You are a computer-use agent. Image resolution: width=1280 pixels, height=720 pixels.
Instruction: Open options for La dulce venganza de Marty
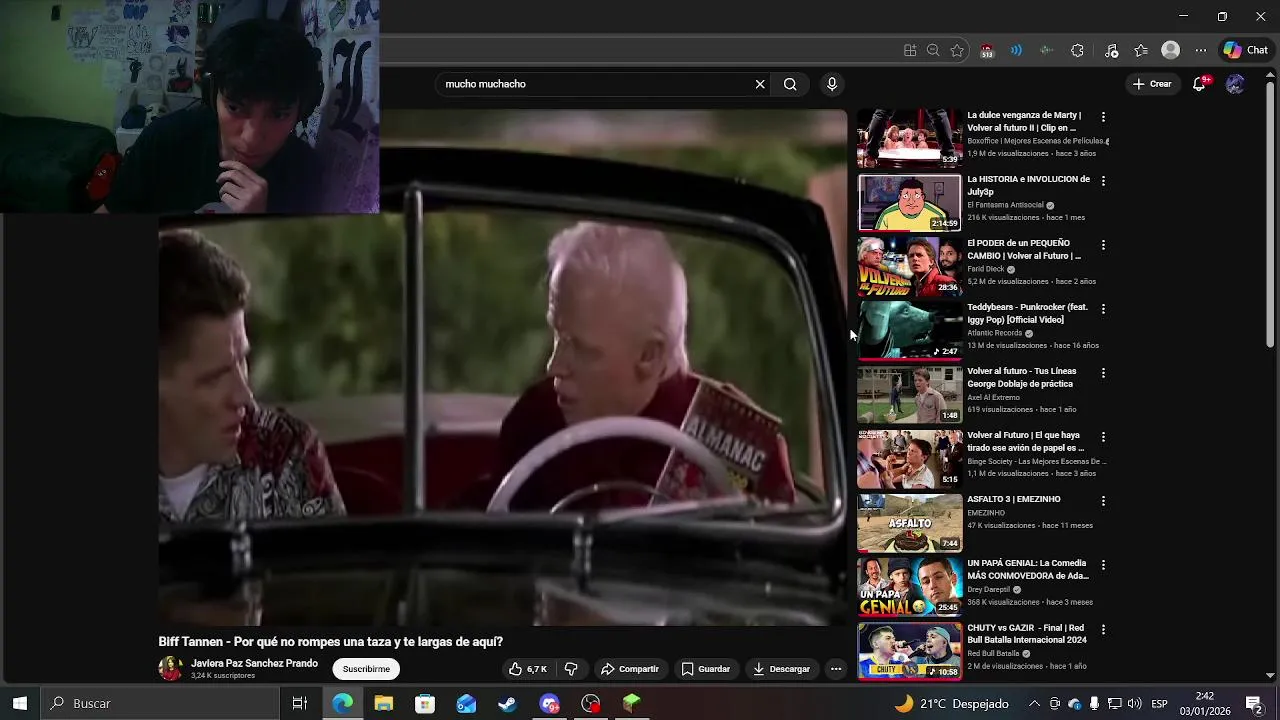pos(1103,117)
